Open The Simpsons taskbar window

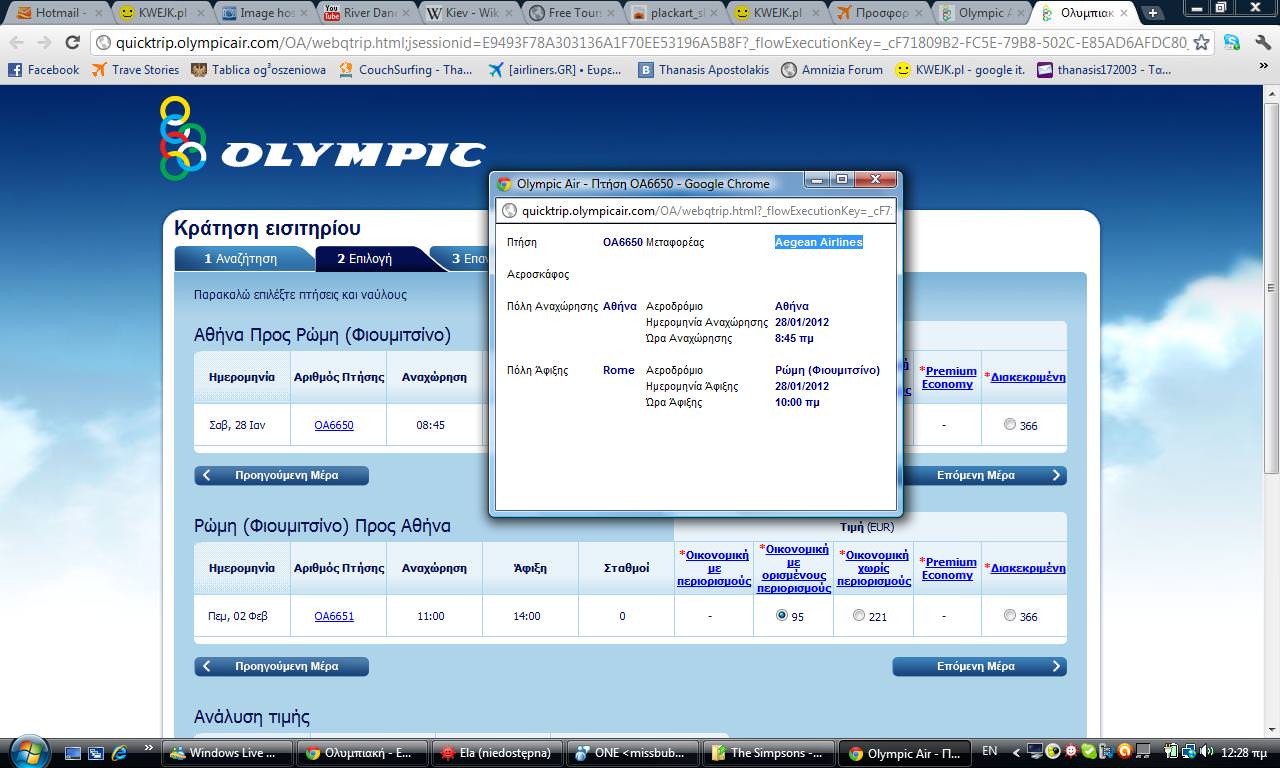(767, 753)
